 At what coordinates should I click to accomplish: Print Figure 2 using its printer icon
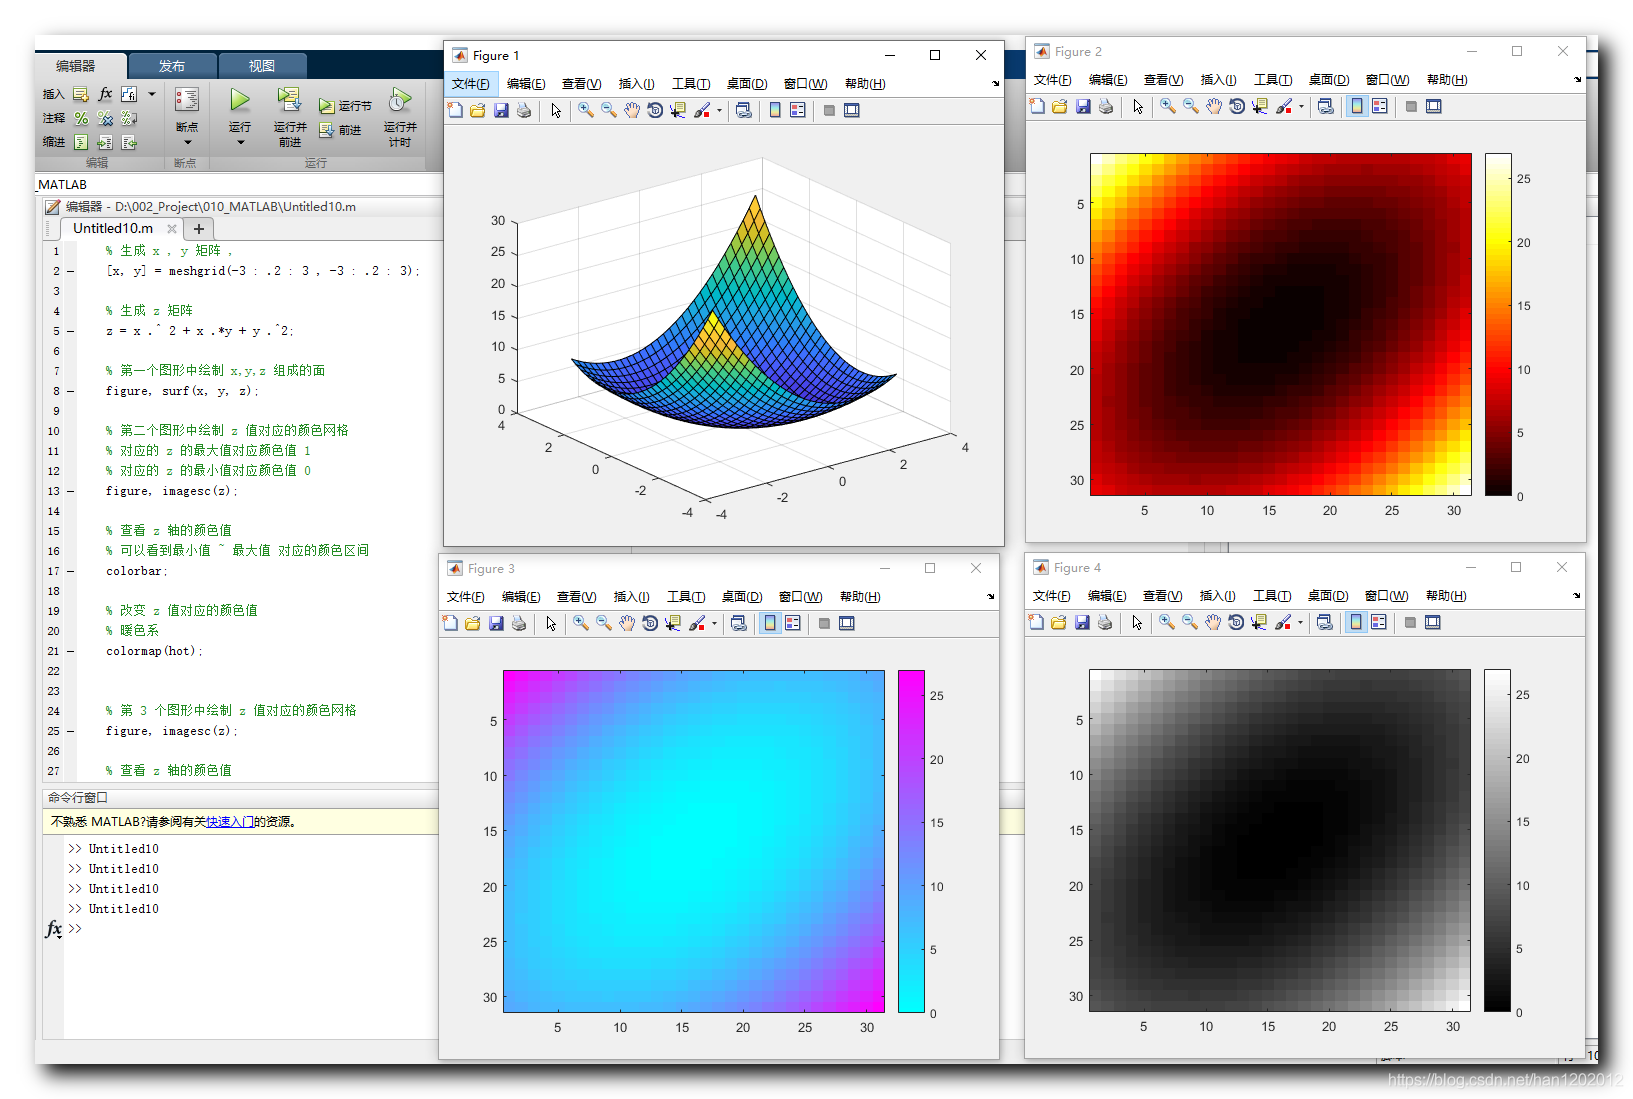pyautogui.click(x=1106, y=106)
